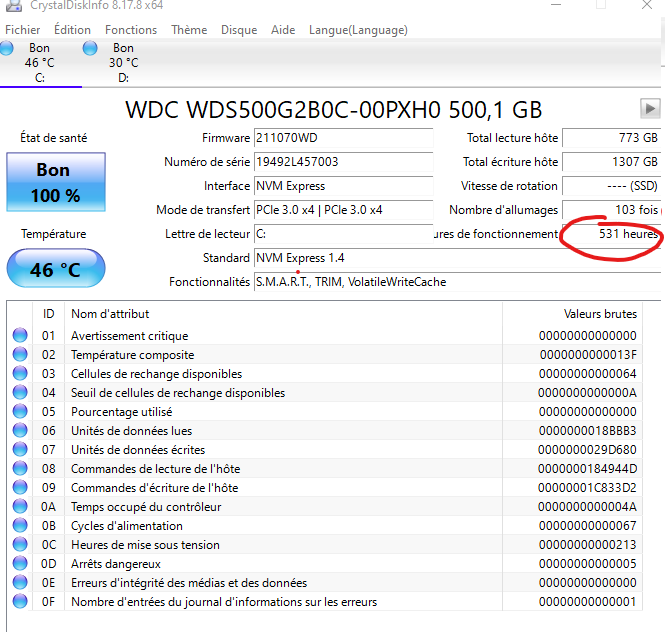666x632 pixels.
Task: Select the C: disk tab
Action: (x=40, y=63)
